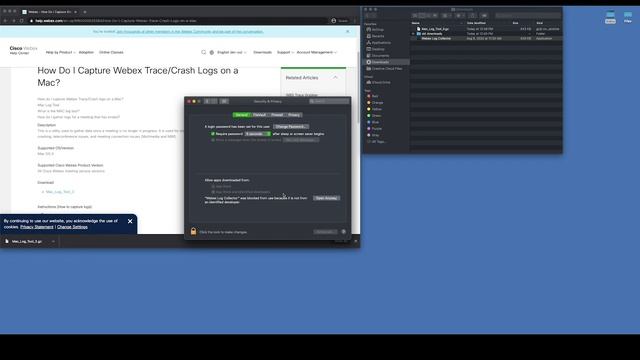Image resolution: width=640 pixels, height=360 pixels.
Task: Open the English language dropdown
Action: coord(231,52)
